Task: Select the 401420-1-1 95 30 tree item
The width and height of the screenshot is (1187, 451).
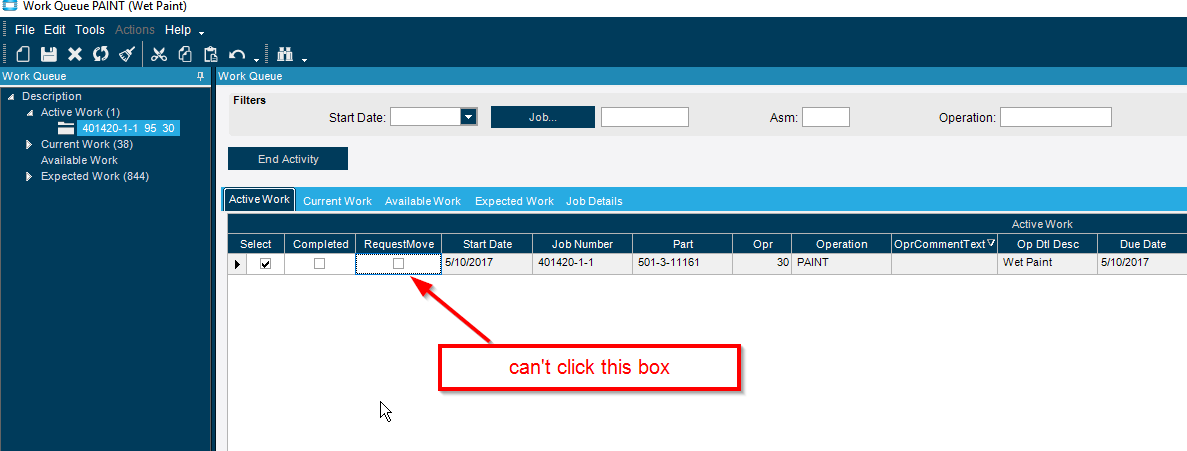Action: 128,128
